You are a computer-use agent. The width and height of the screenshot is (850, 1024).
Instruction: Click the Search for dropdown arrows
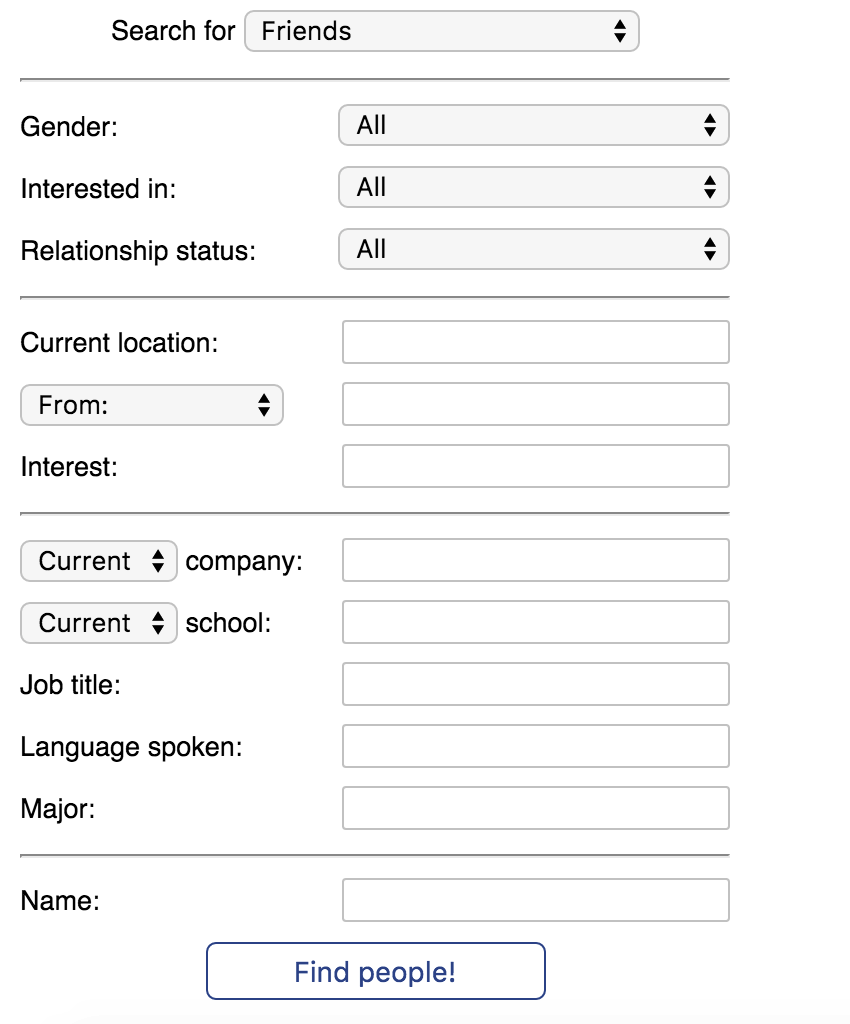pyautogui.click(x=619, y=31)
